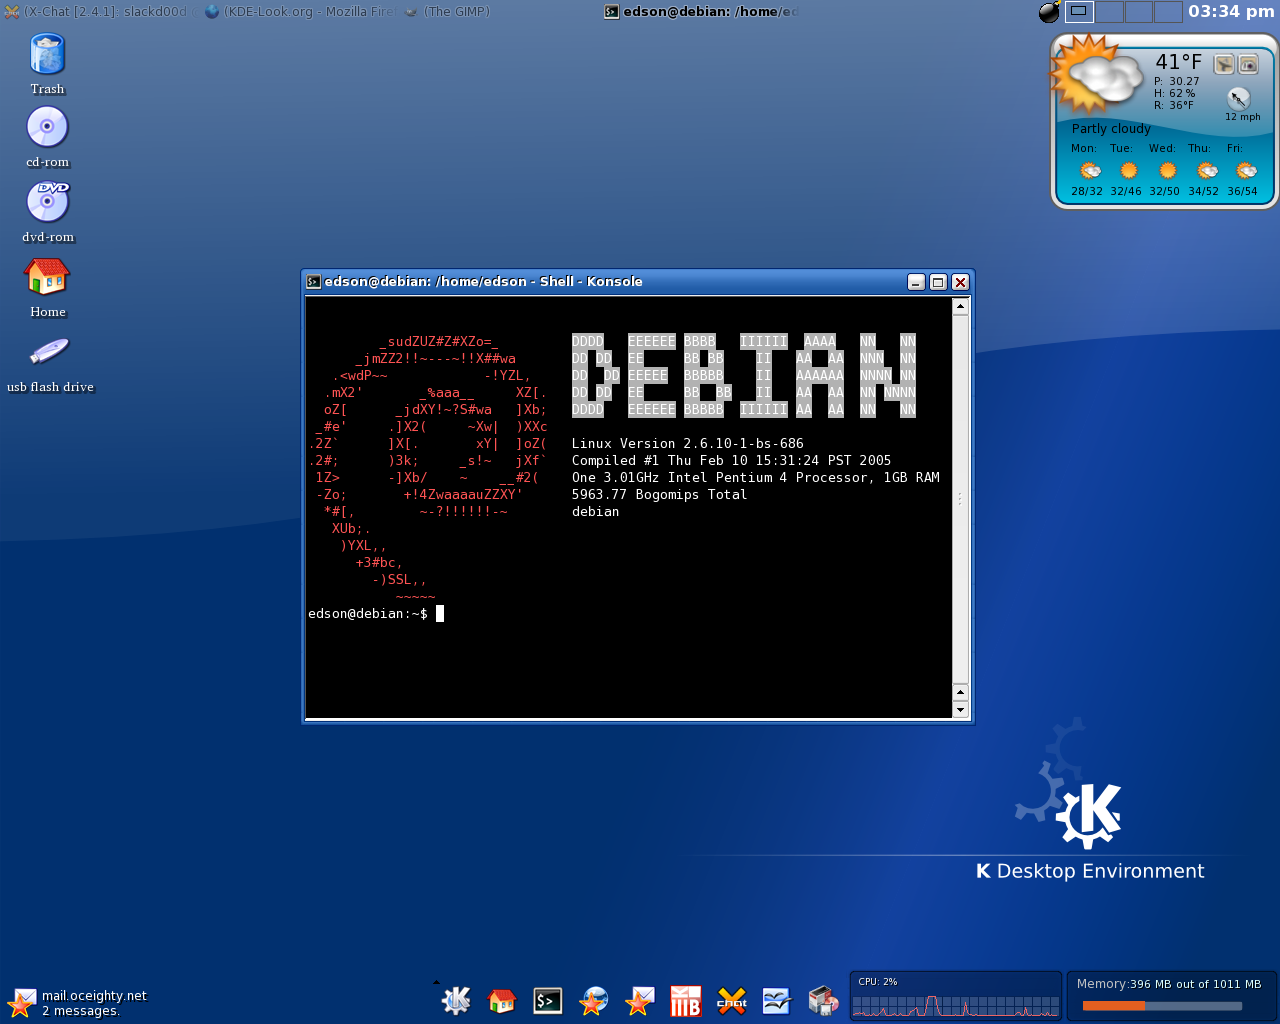Click the bomb icon in the top panel
This screenshot has height=1024, width=1280.
pos(1049,12)
